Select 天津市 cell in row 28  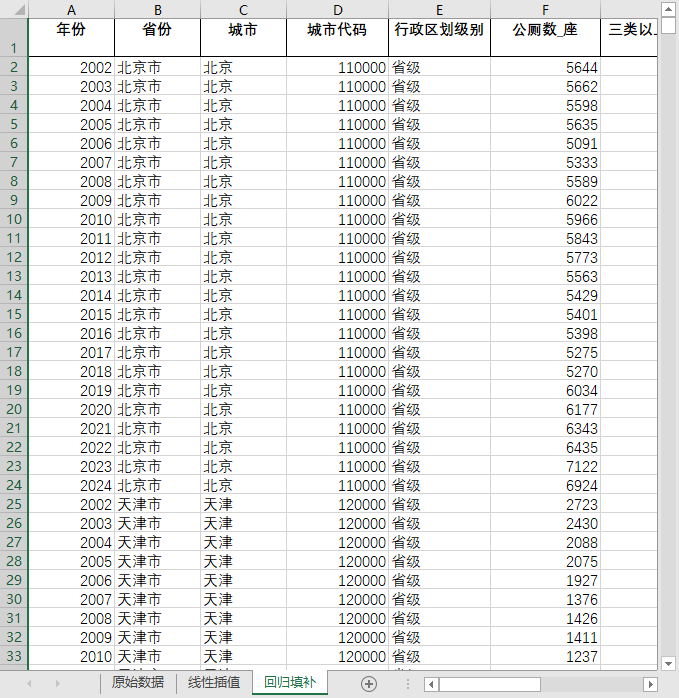tap(158, 561)
